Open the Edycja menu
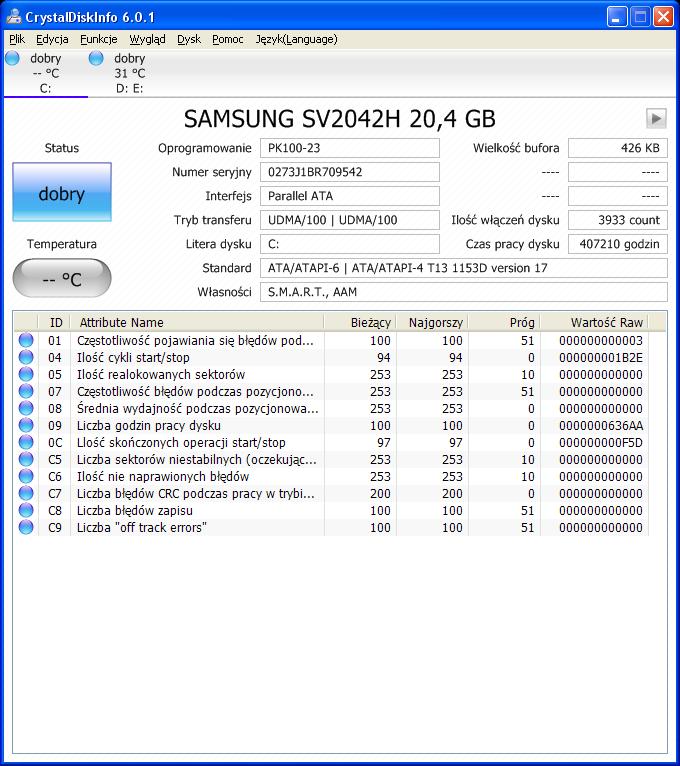The height and width of the screenshot is (766, 680). [x=52, y=39]
